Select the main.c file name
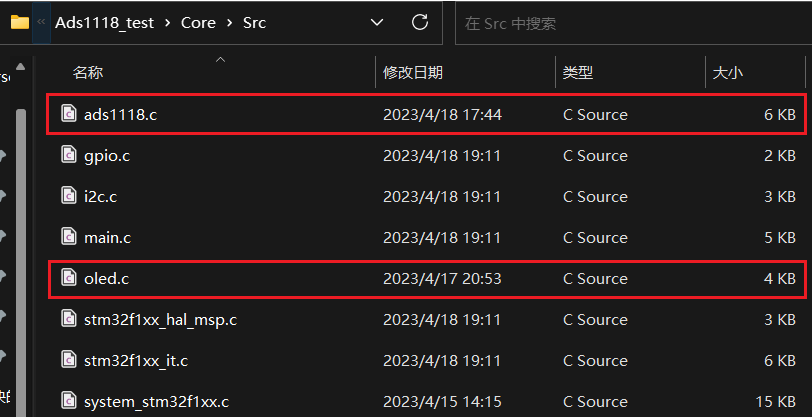The height and width of the screenshot is (417, 812). [107, 237]
